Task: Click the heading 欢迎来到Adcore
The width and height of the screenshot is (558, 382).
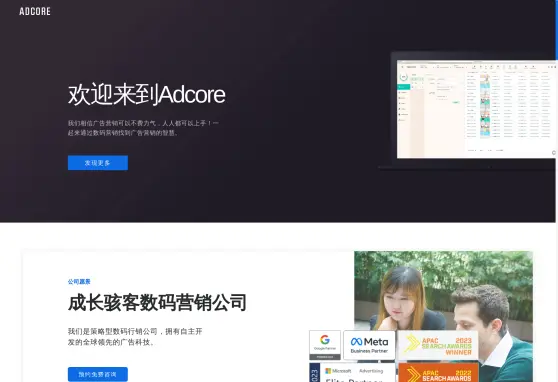Action: click(147, 94)
